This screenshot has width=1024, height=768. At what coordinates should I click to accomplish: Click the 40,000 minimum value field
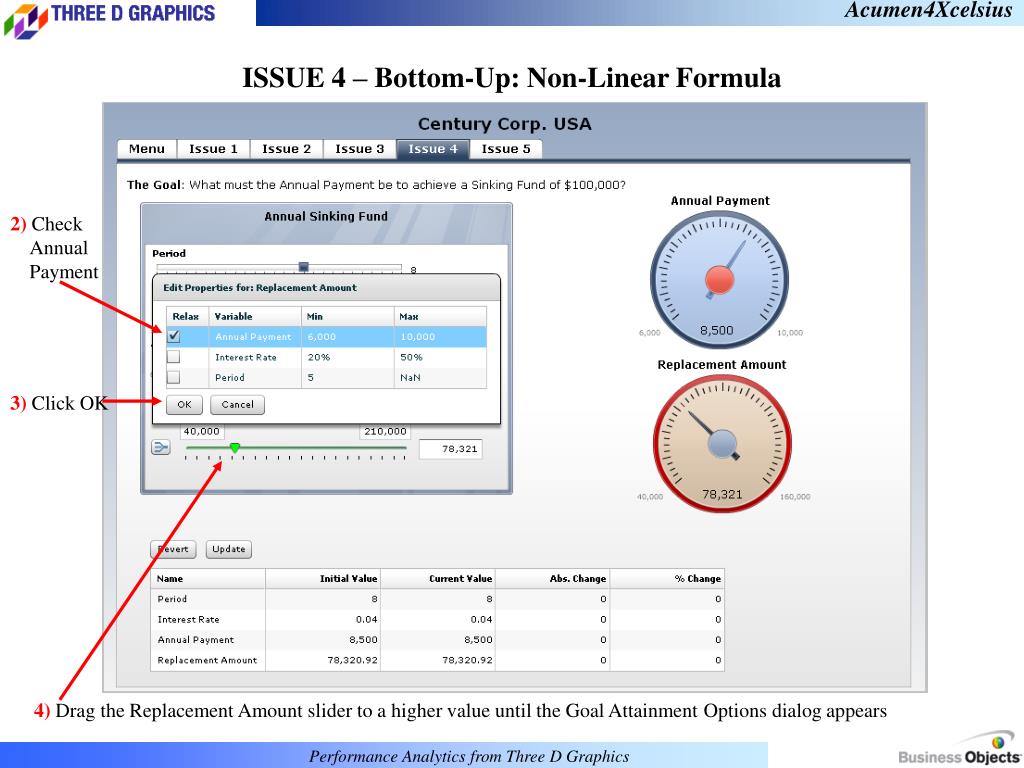pos(202,431)
